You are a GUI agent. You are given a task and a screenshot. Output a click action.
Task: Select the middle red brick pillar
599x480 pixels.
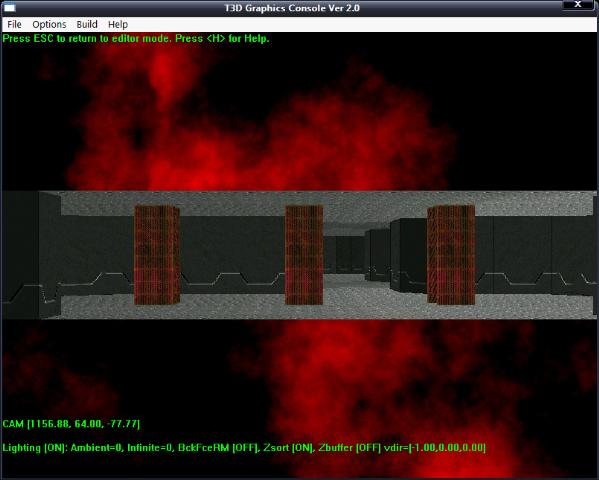coord(304,255)
